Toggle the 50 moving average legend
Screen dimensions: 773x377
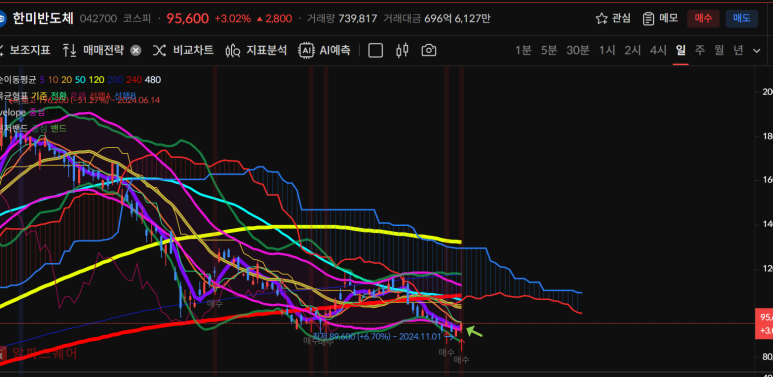[x=80, y=80]
